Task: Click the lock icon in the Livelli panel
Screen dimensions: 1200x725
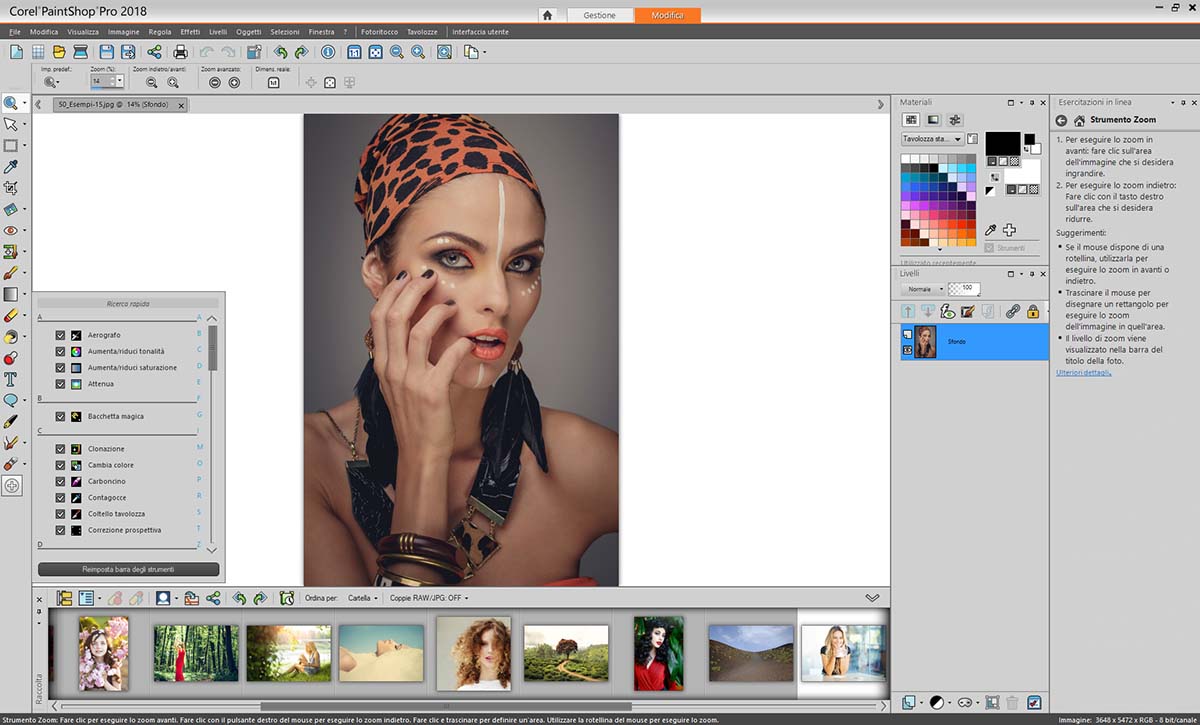Action: pos(1033,312)
